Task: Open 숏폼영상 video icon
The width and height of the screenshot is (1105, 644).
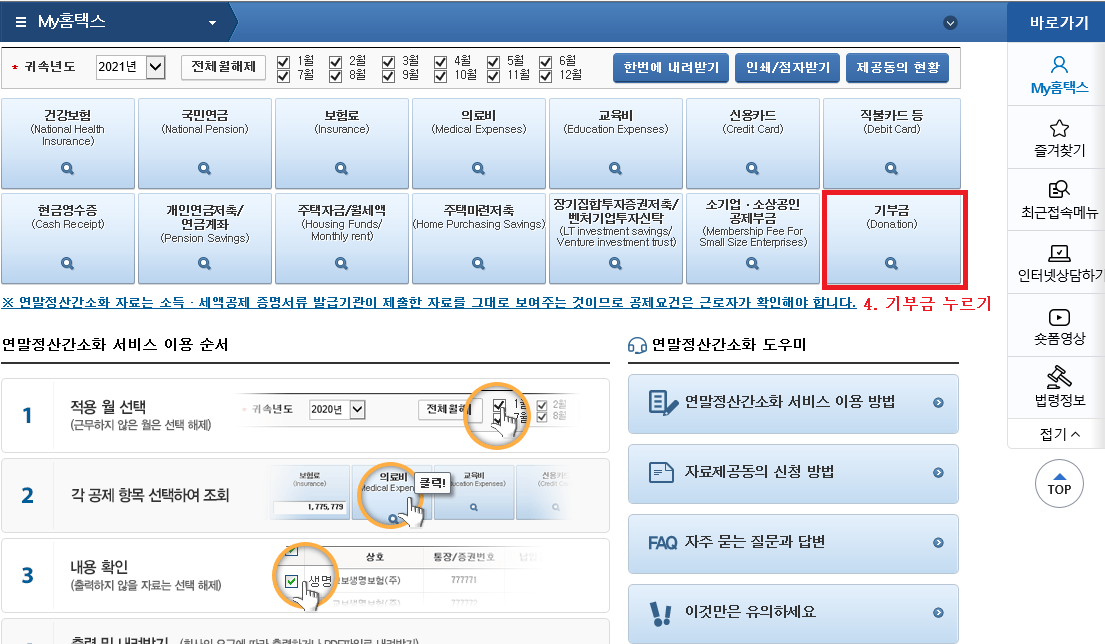Action: pos(1059,317)
